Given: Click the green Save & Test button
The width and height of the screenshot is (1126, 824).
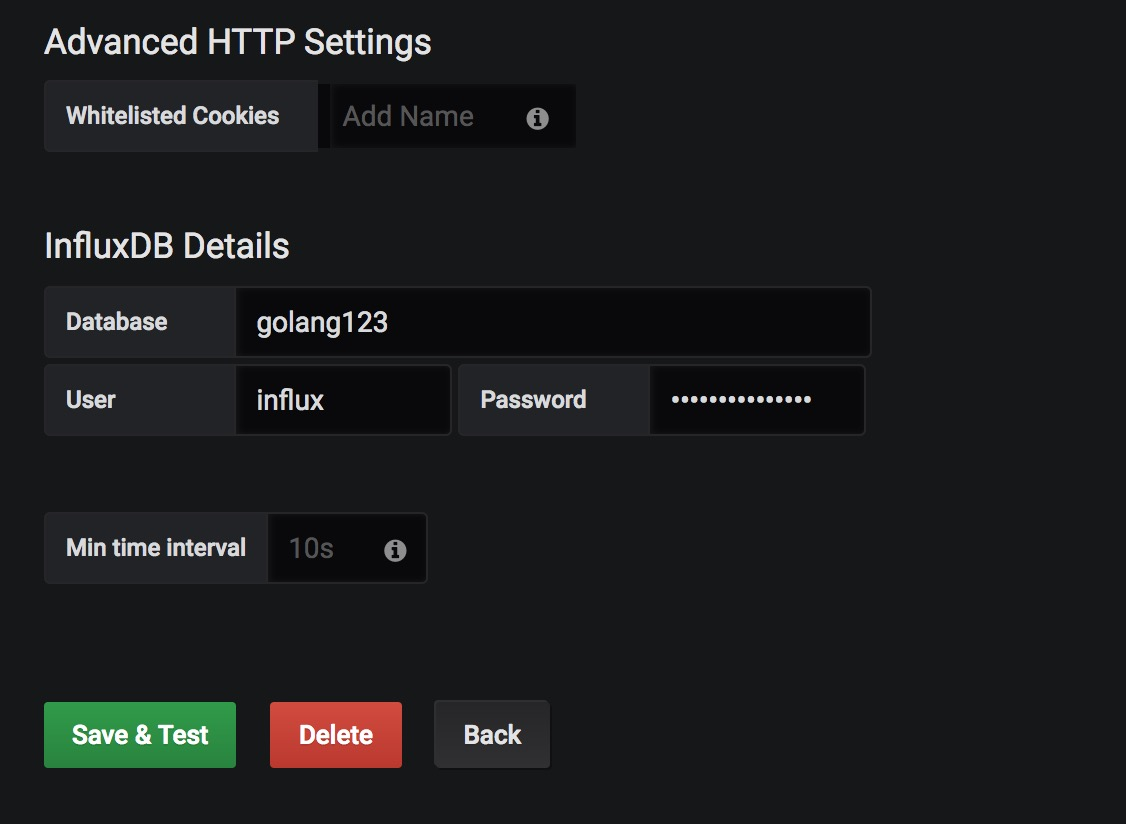Looking at the screenshot, I should (140, 735).
